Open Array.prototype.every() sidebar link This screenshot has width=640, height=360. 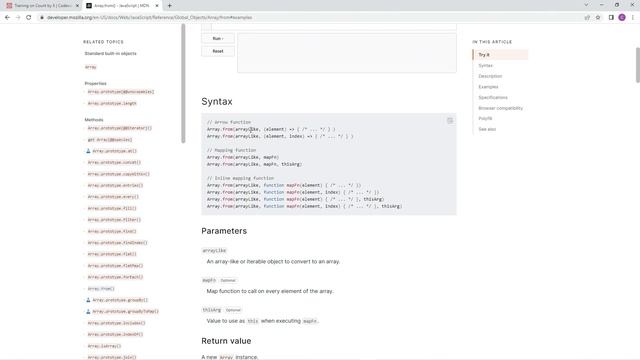[113, 197]
